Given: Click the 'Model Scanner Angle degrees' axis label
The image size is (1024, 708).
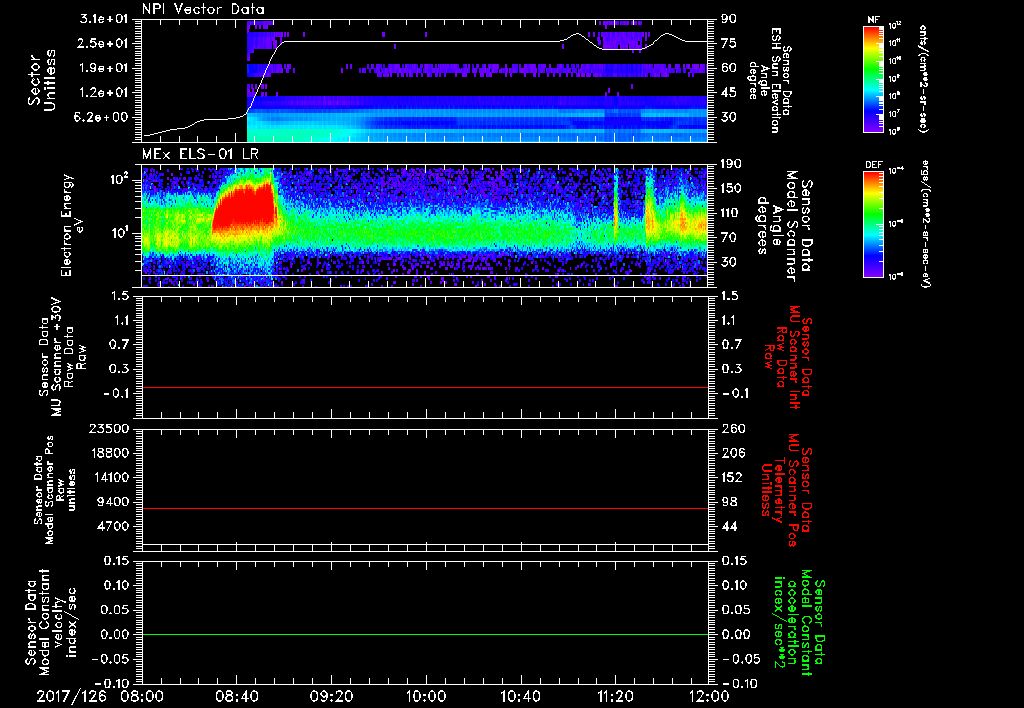Looking at the screenshot, I should pyautogui.click(x=784, y=227).
